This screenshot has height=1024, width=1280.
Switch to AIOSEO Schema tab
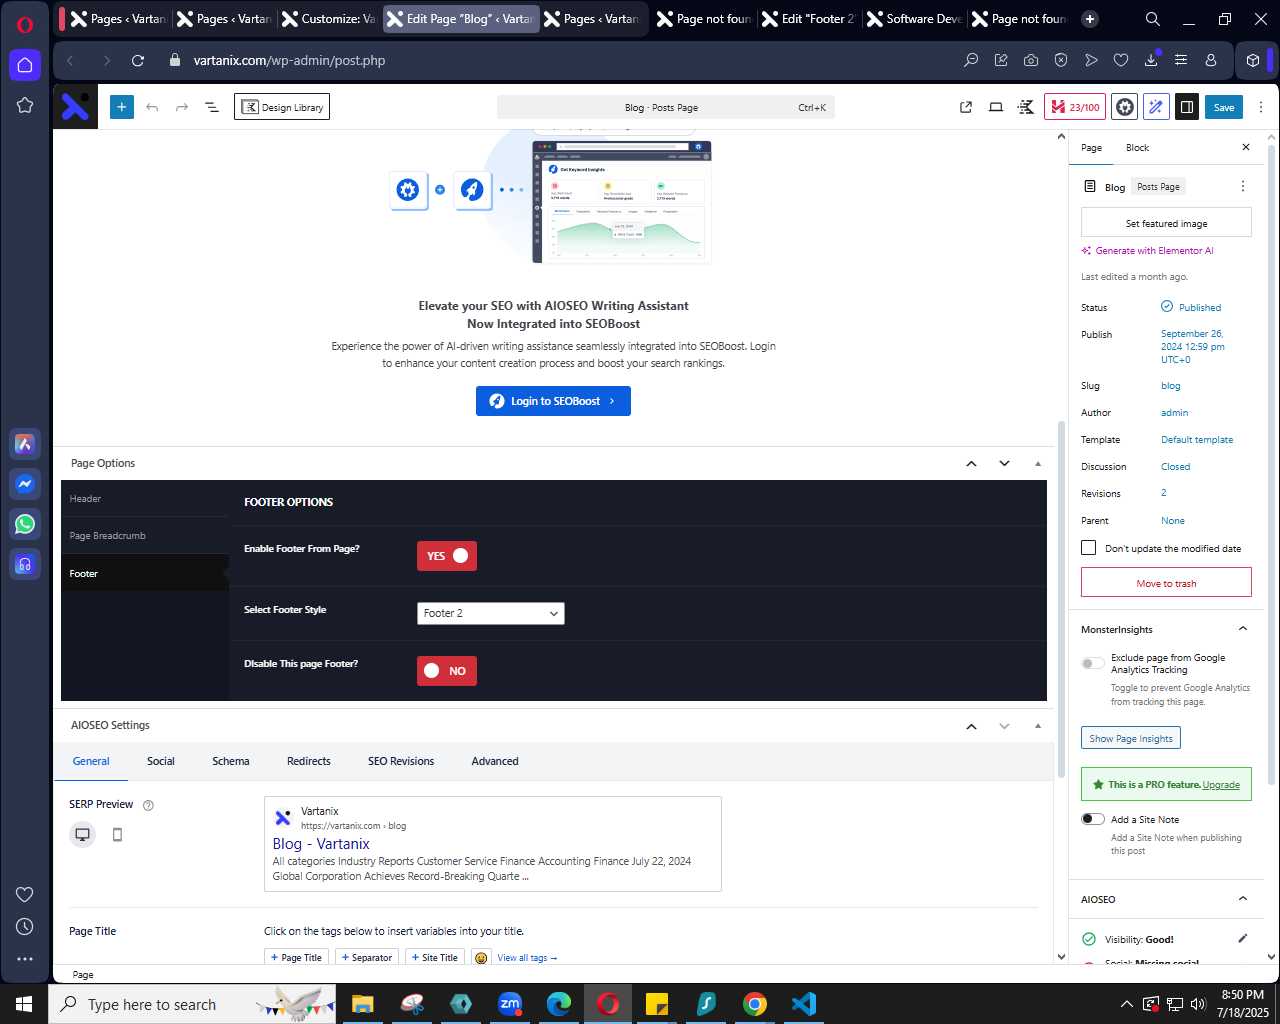[x=231, y=761]
